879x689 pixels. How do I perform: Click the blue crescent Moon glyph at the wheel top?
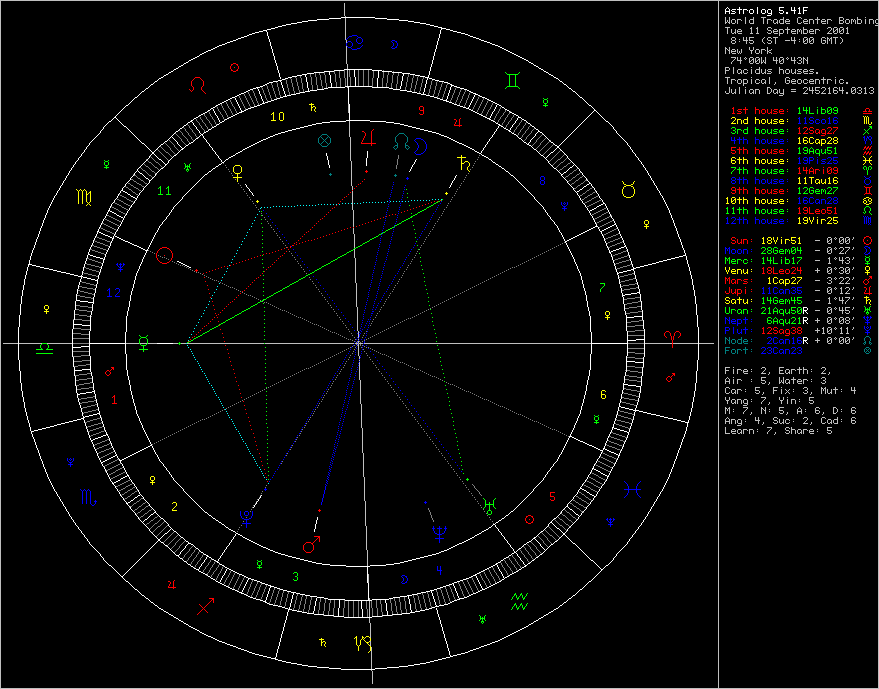point(421,145)
